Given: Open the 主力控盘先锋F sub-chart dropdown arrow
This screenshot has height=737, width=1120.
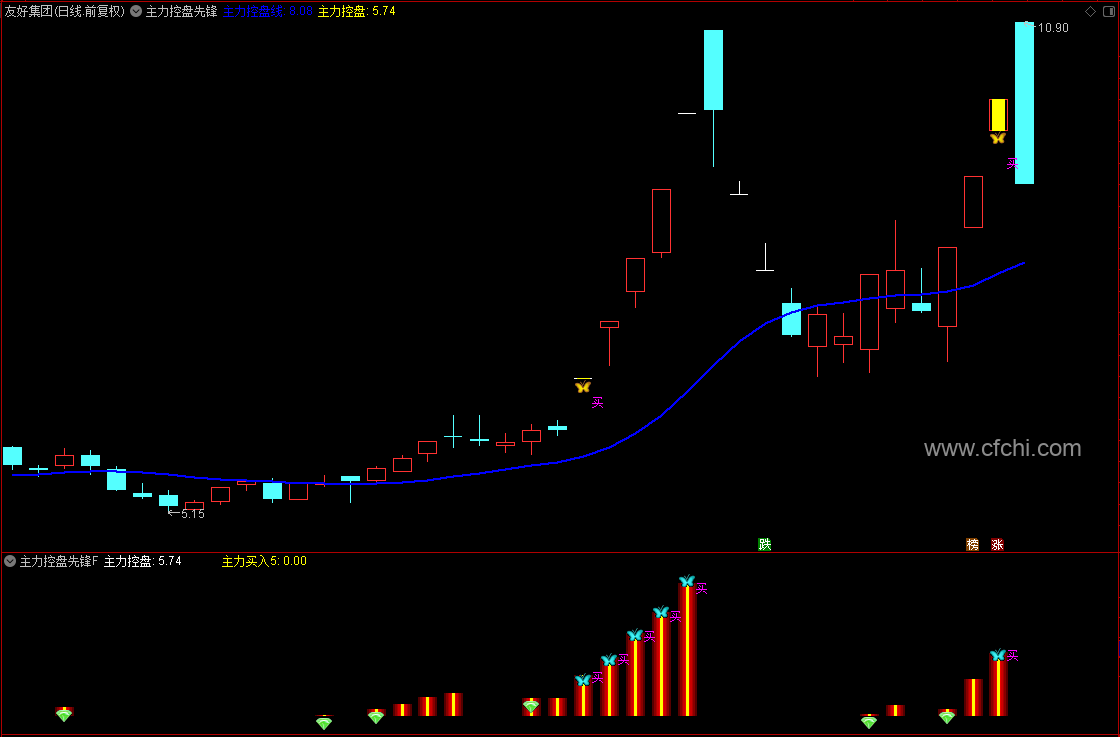Looking at the screenshot, I should (x=10, y=561).
